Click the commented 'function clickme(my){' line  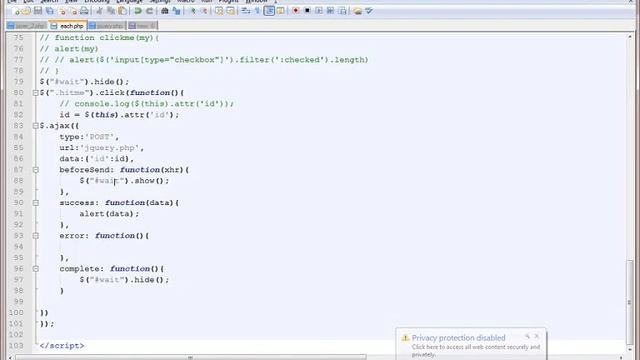(x=99, y=38)
